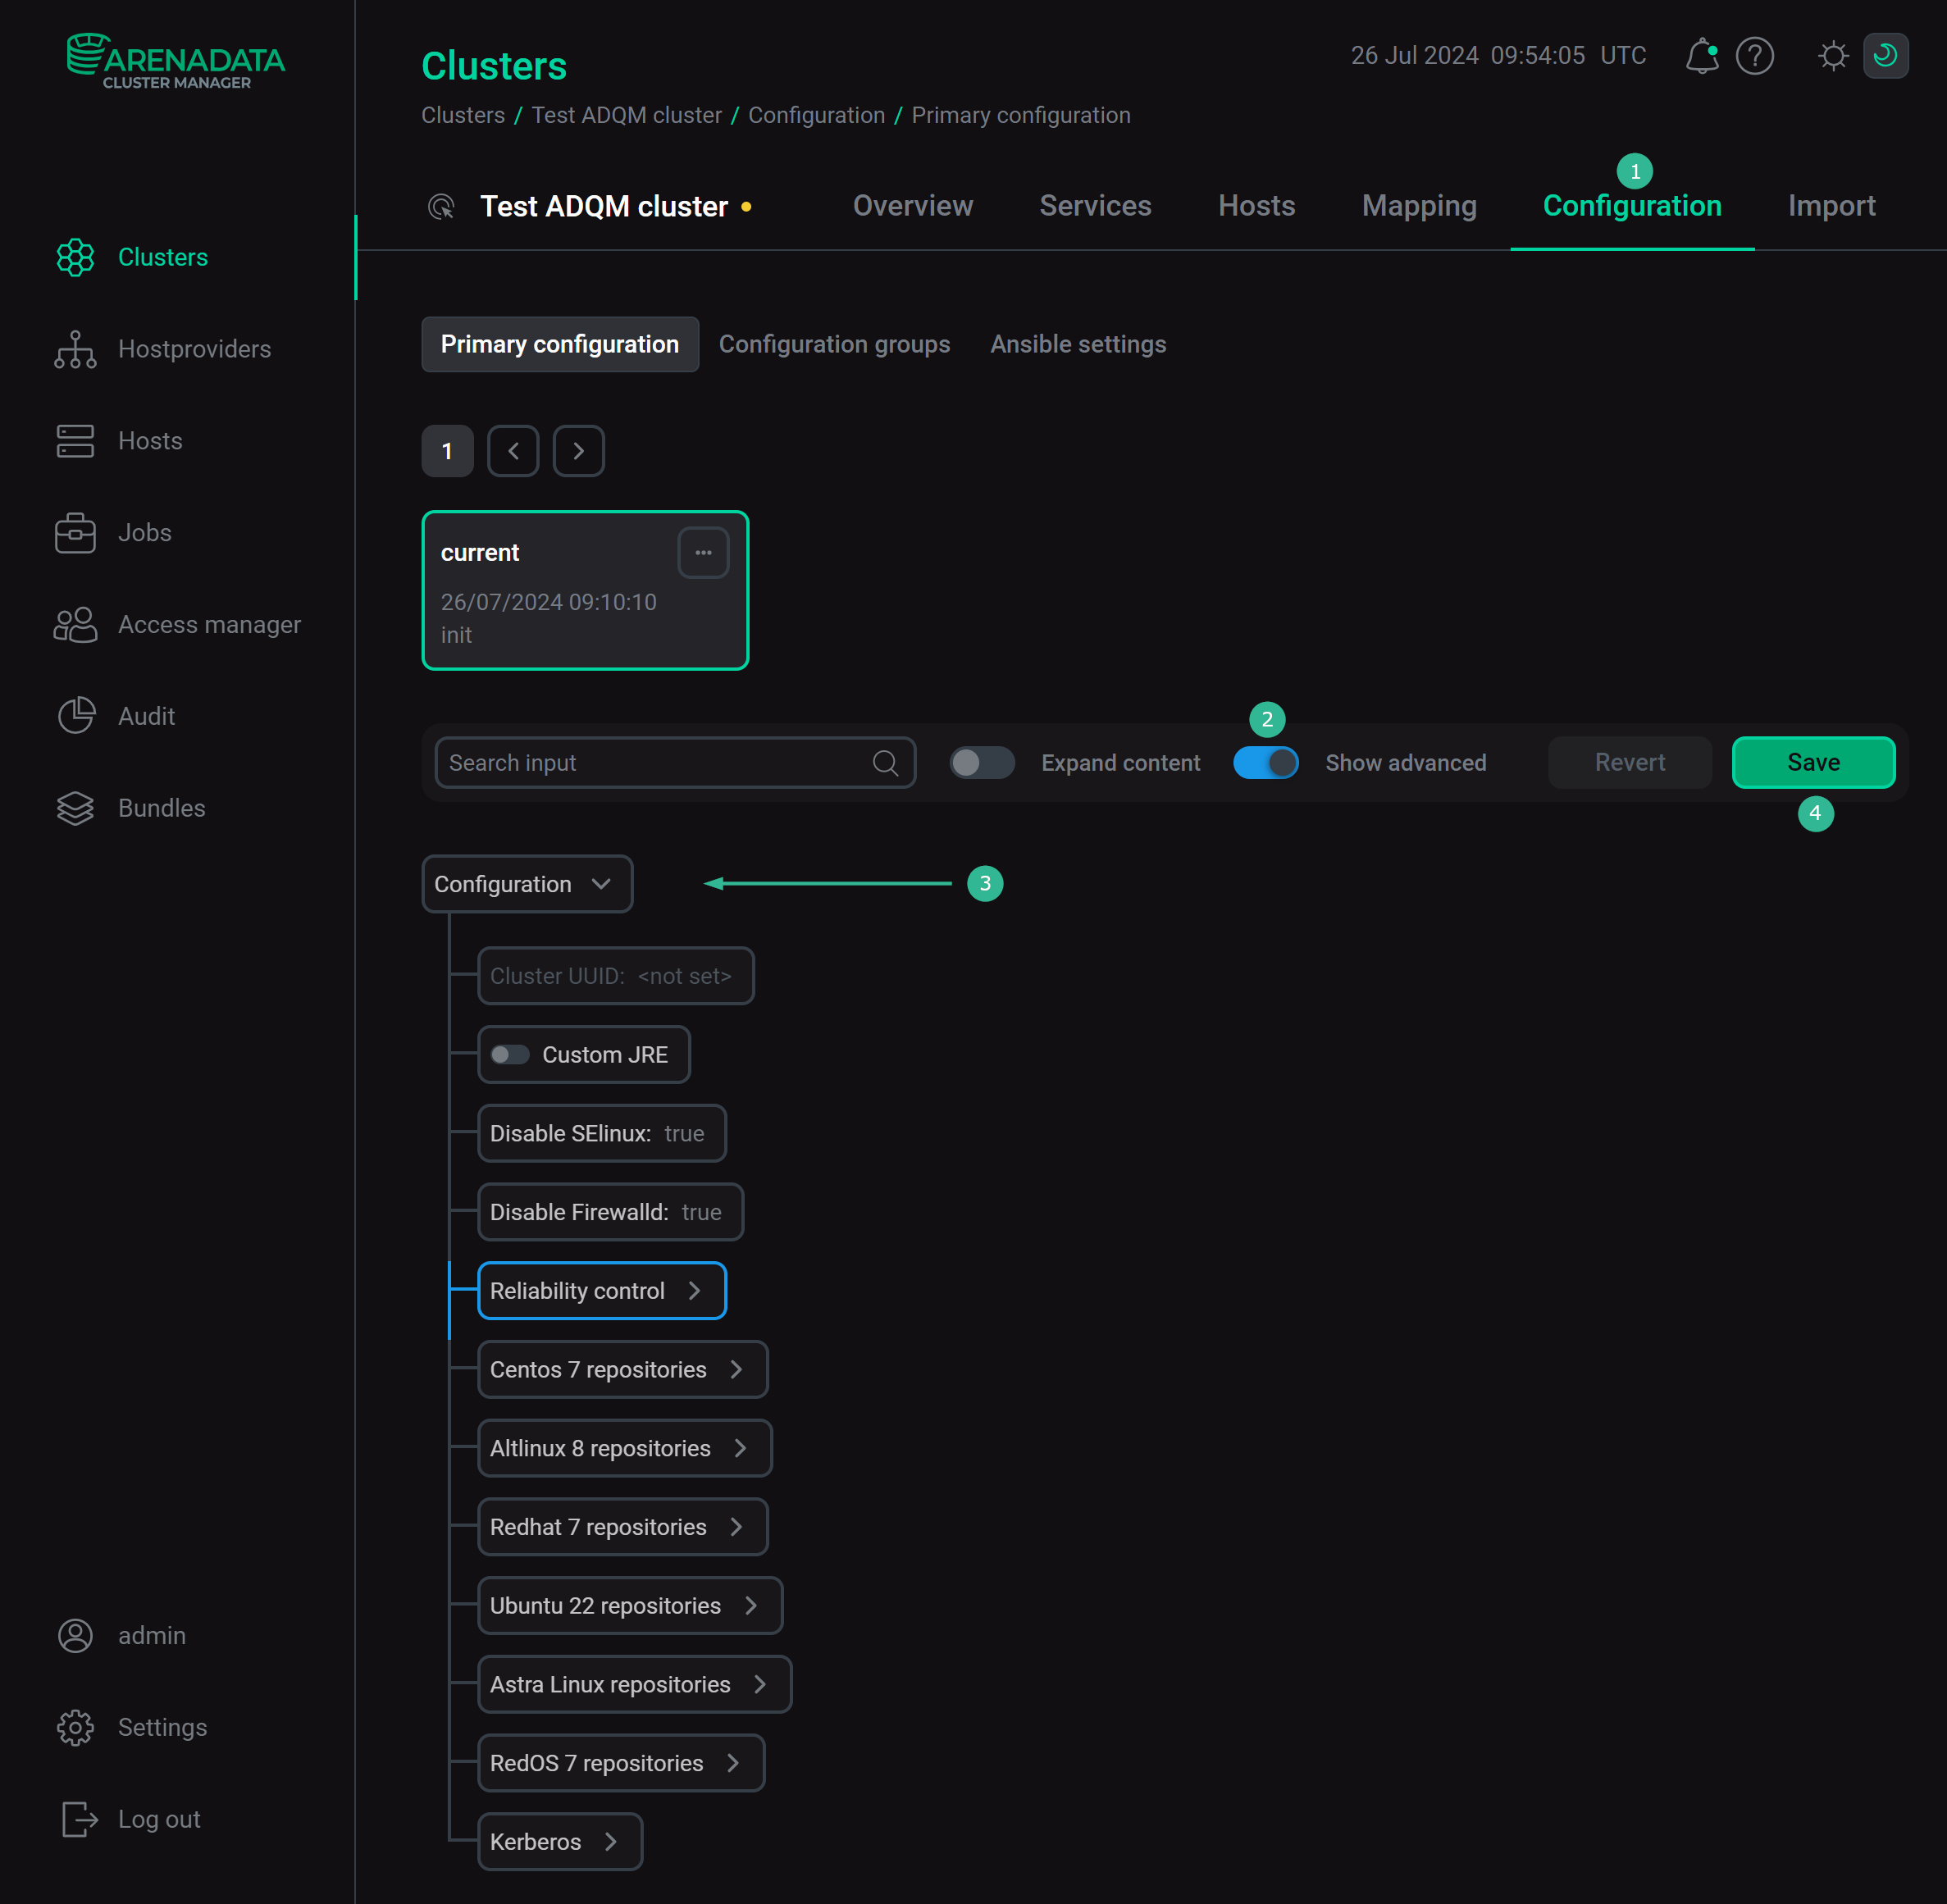Open Jobs briefcase icon in sidebar
Viewport: 1947px width, 1904px height.
click(75, 533)
